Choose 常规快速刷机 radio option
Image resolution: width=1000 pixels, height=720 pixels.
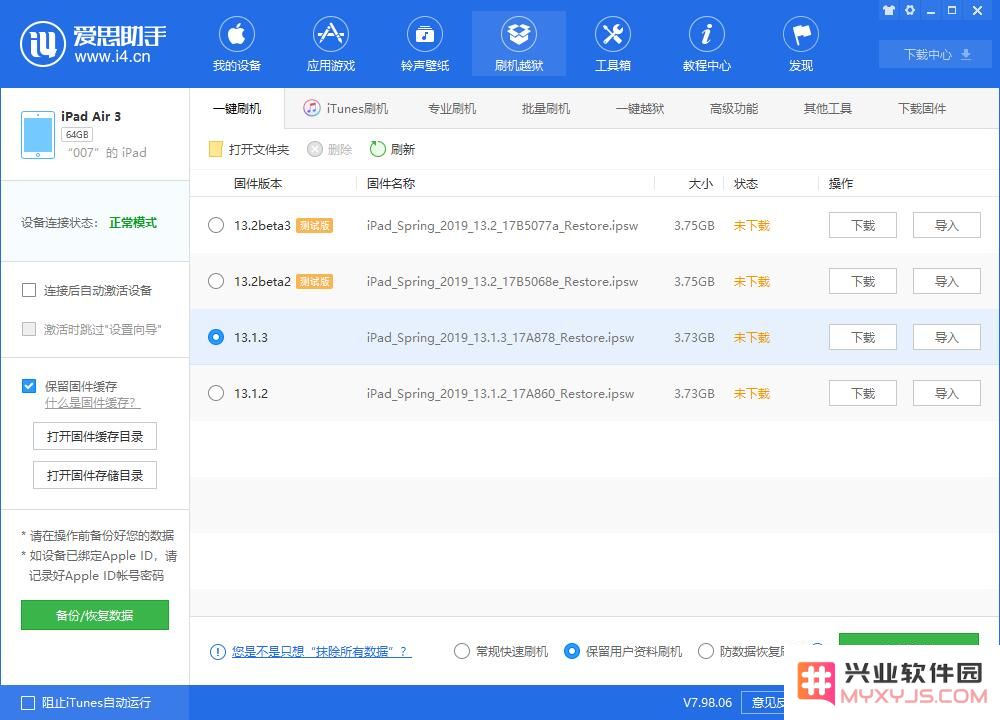pyautogui.click(x=462, y=651)
